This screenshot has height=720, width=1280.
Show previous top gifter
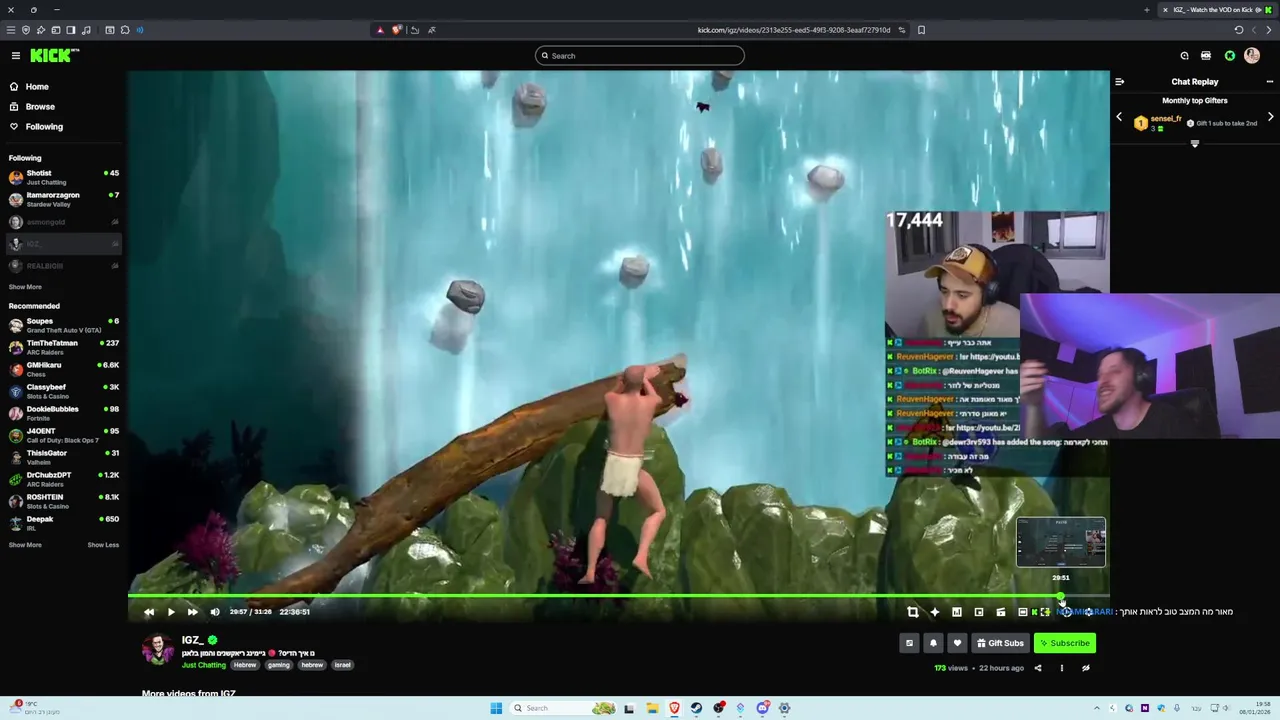point(1119,117)
